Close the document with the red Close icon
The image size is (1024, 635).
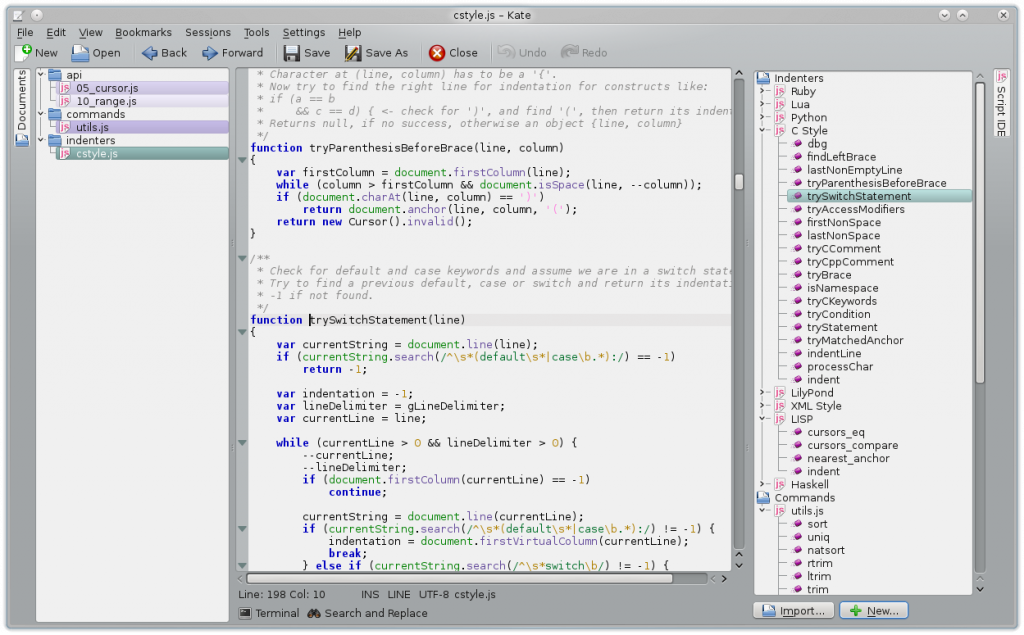tap(437, 53)
